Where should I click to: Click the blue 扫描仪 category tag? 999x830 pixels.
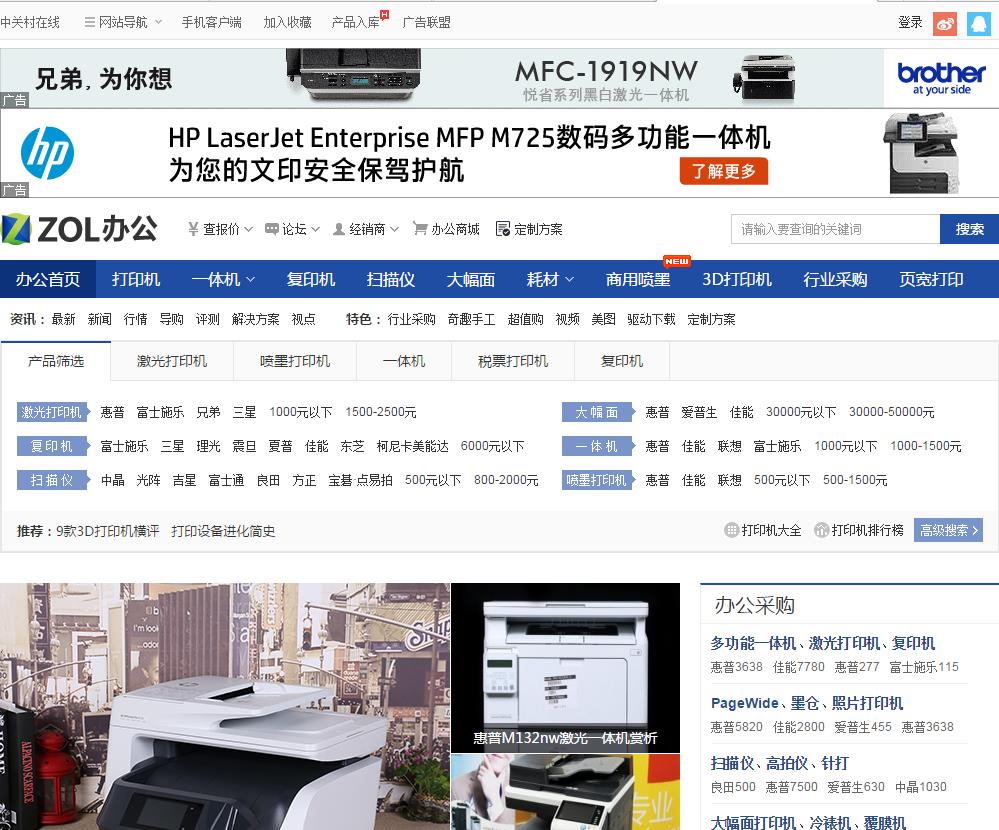coord(54,480)
